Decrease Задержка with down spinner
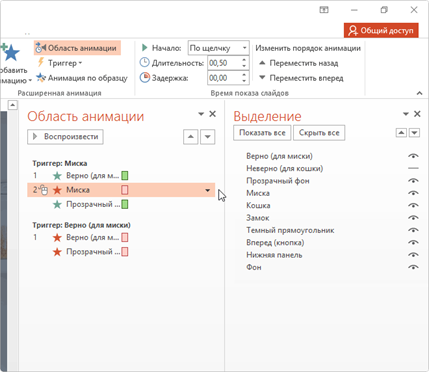Viewport: 429px width, 372px height. coord(244,81)
